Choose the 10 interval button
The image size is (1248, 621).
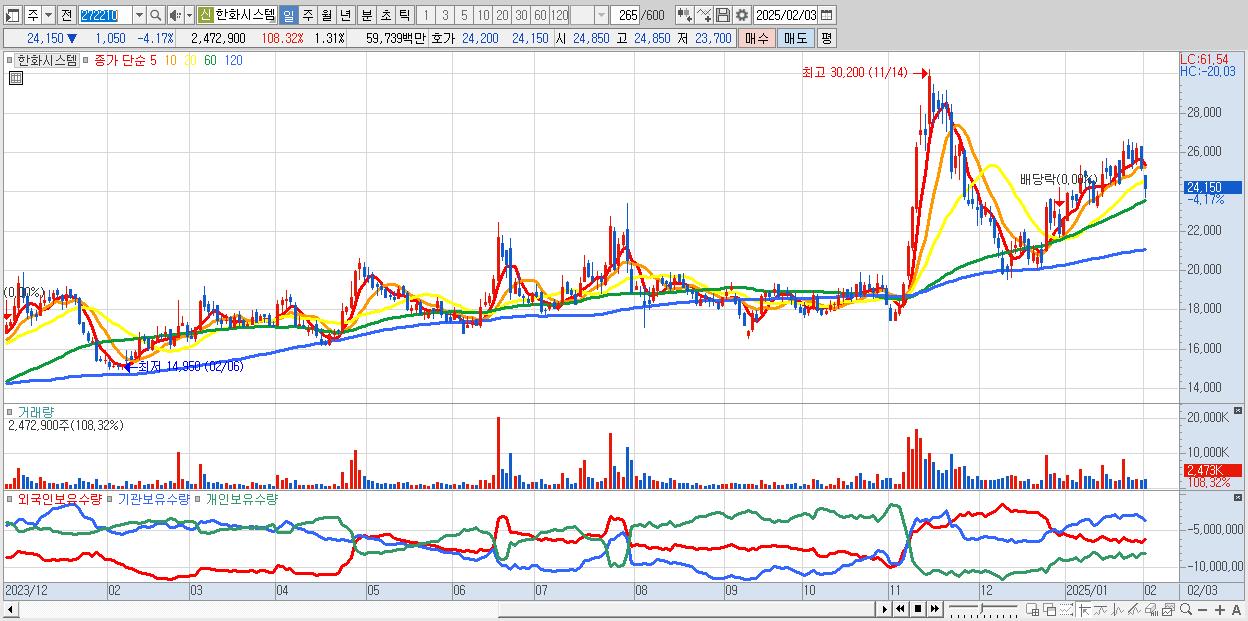point(483,15)
